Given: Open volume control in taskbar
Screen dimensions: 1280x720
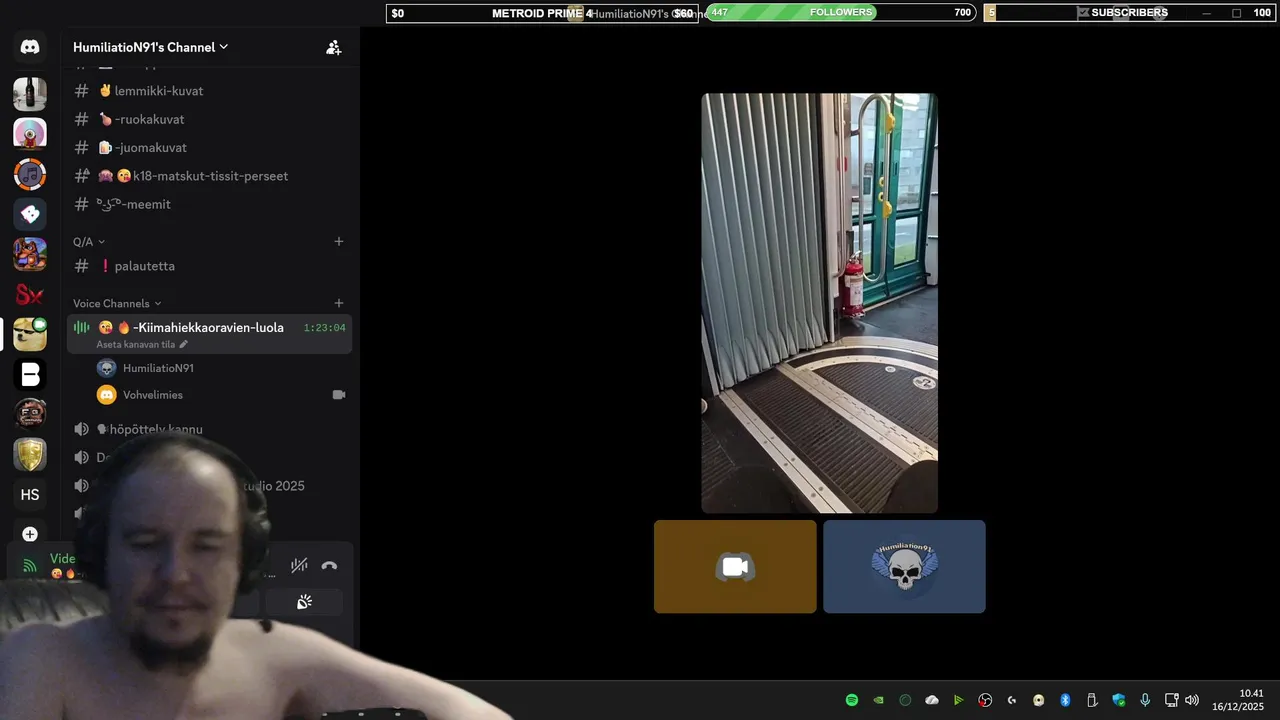Looking at the screenshot, I should tap(1191, 700).
